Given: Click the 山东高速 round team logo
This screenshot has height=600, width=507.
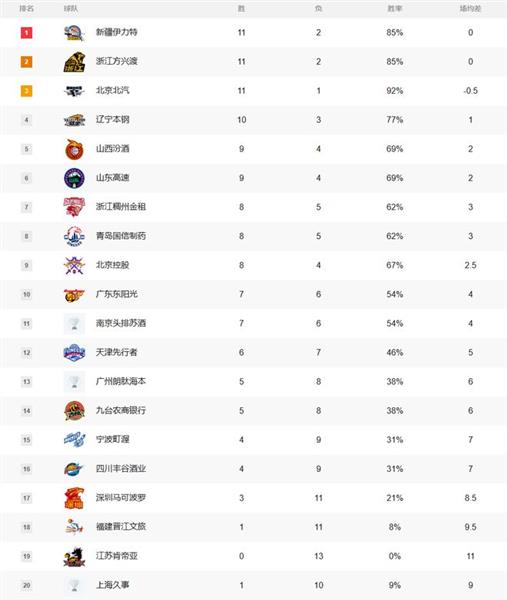Looking at the screenshot, I should [74, 178].
